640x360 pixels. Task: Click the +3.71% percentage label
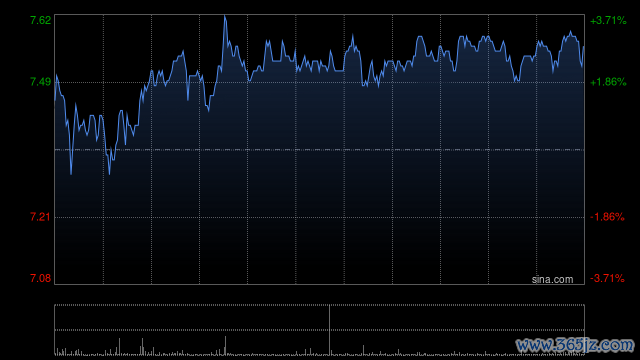[608, 20]
